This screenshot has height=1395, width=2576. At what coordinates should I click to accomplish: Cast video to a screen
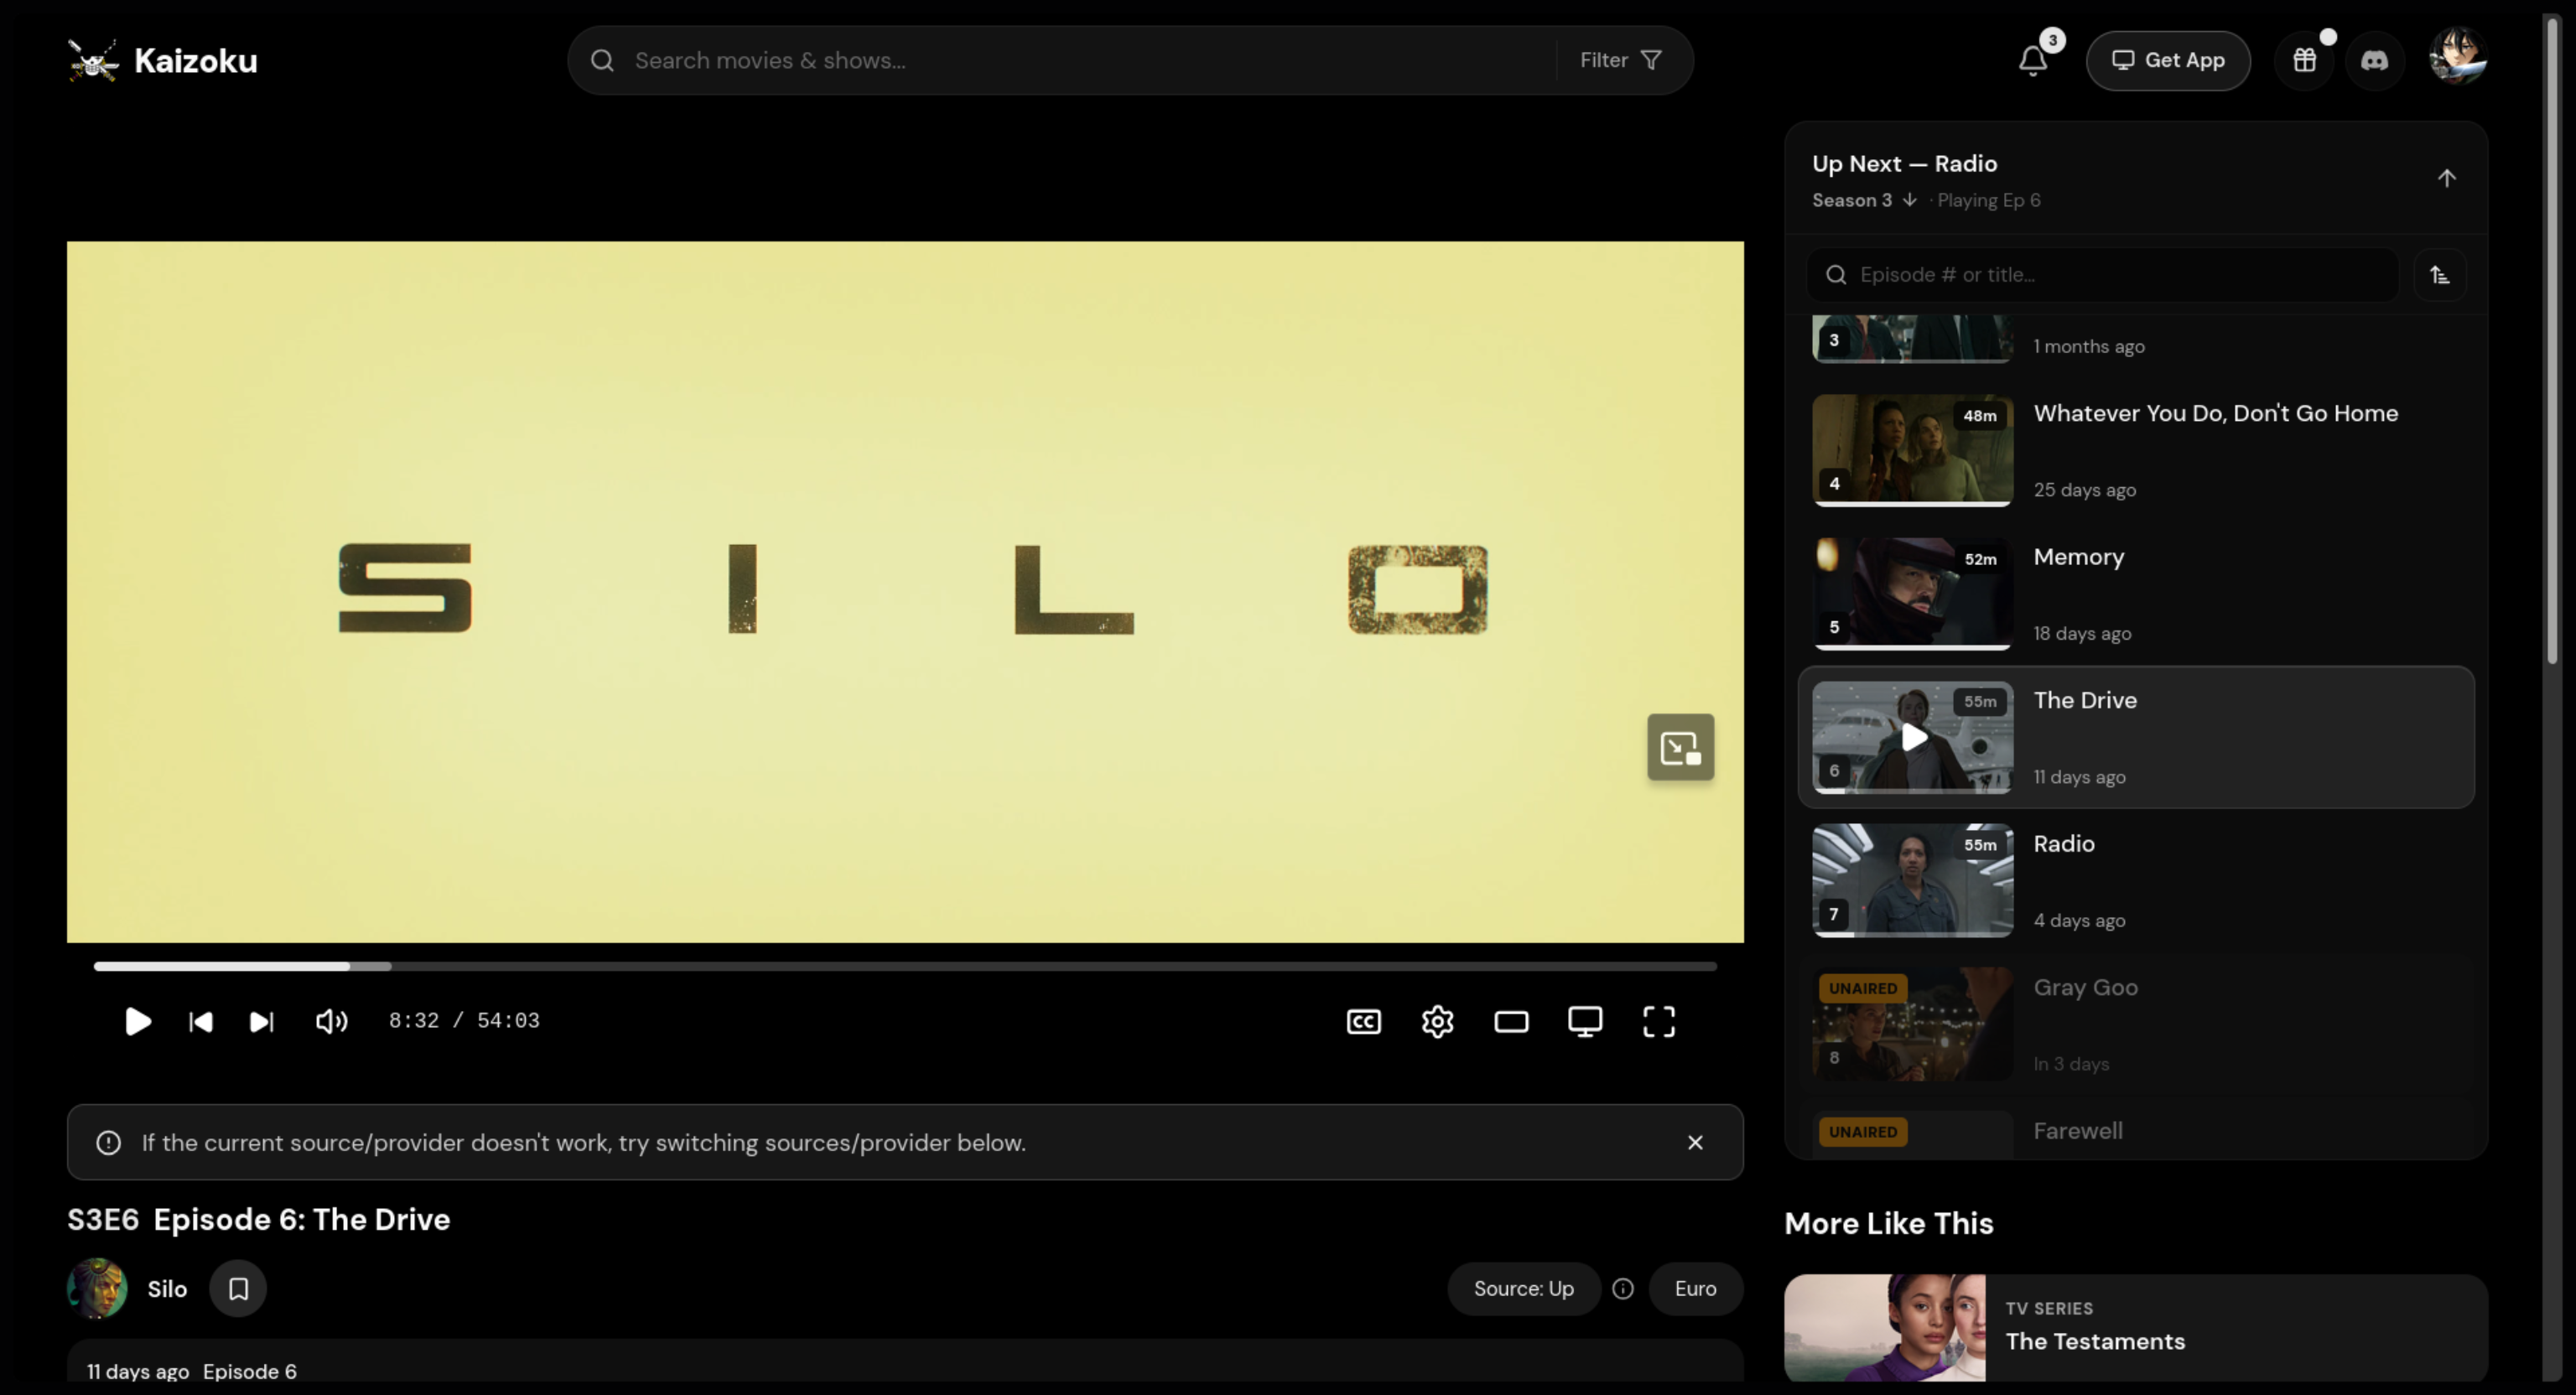[x=1585, y=1021]
